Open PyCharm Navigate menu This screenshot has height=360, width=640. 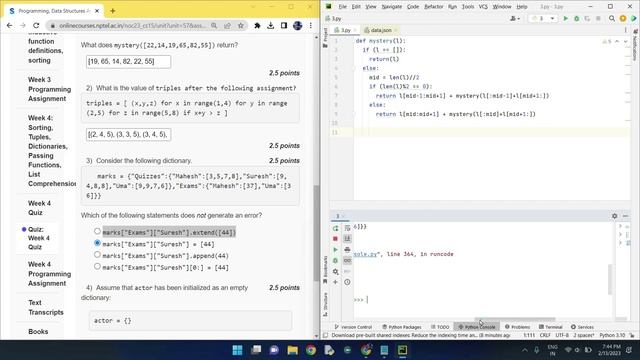coord(391,7)
